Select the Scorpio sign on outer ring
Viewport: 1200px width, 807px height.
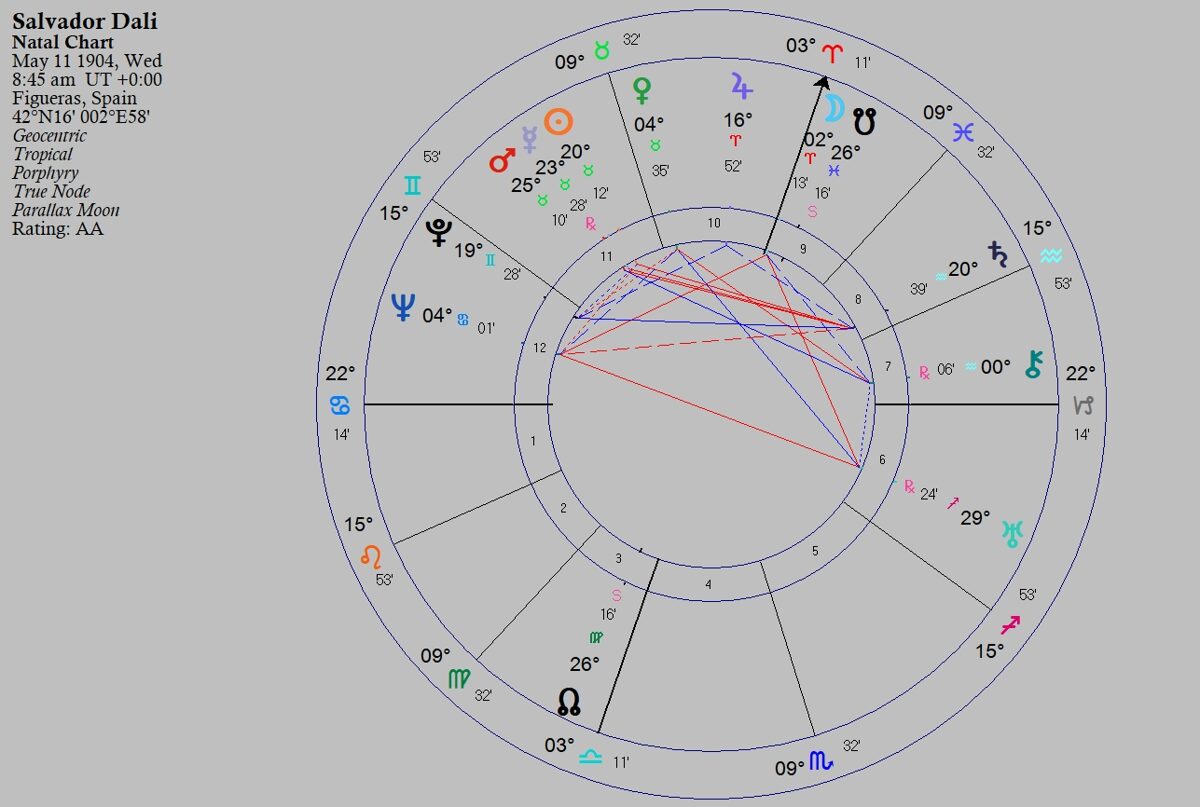point(821,762)
